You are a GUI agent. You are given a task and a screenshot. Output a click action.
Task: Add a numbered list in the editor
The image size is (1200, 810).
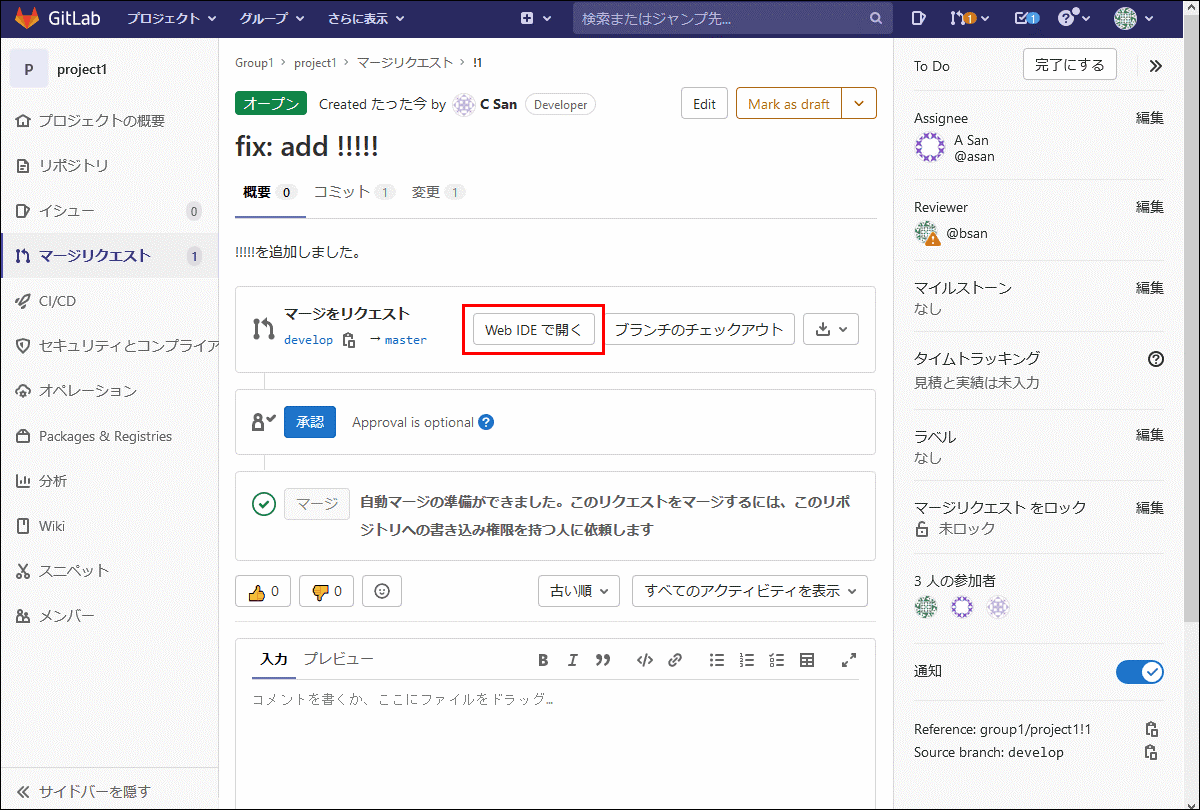point(747,660)
